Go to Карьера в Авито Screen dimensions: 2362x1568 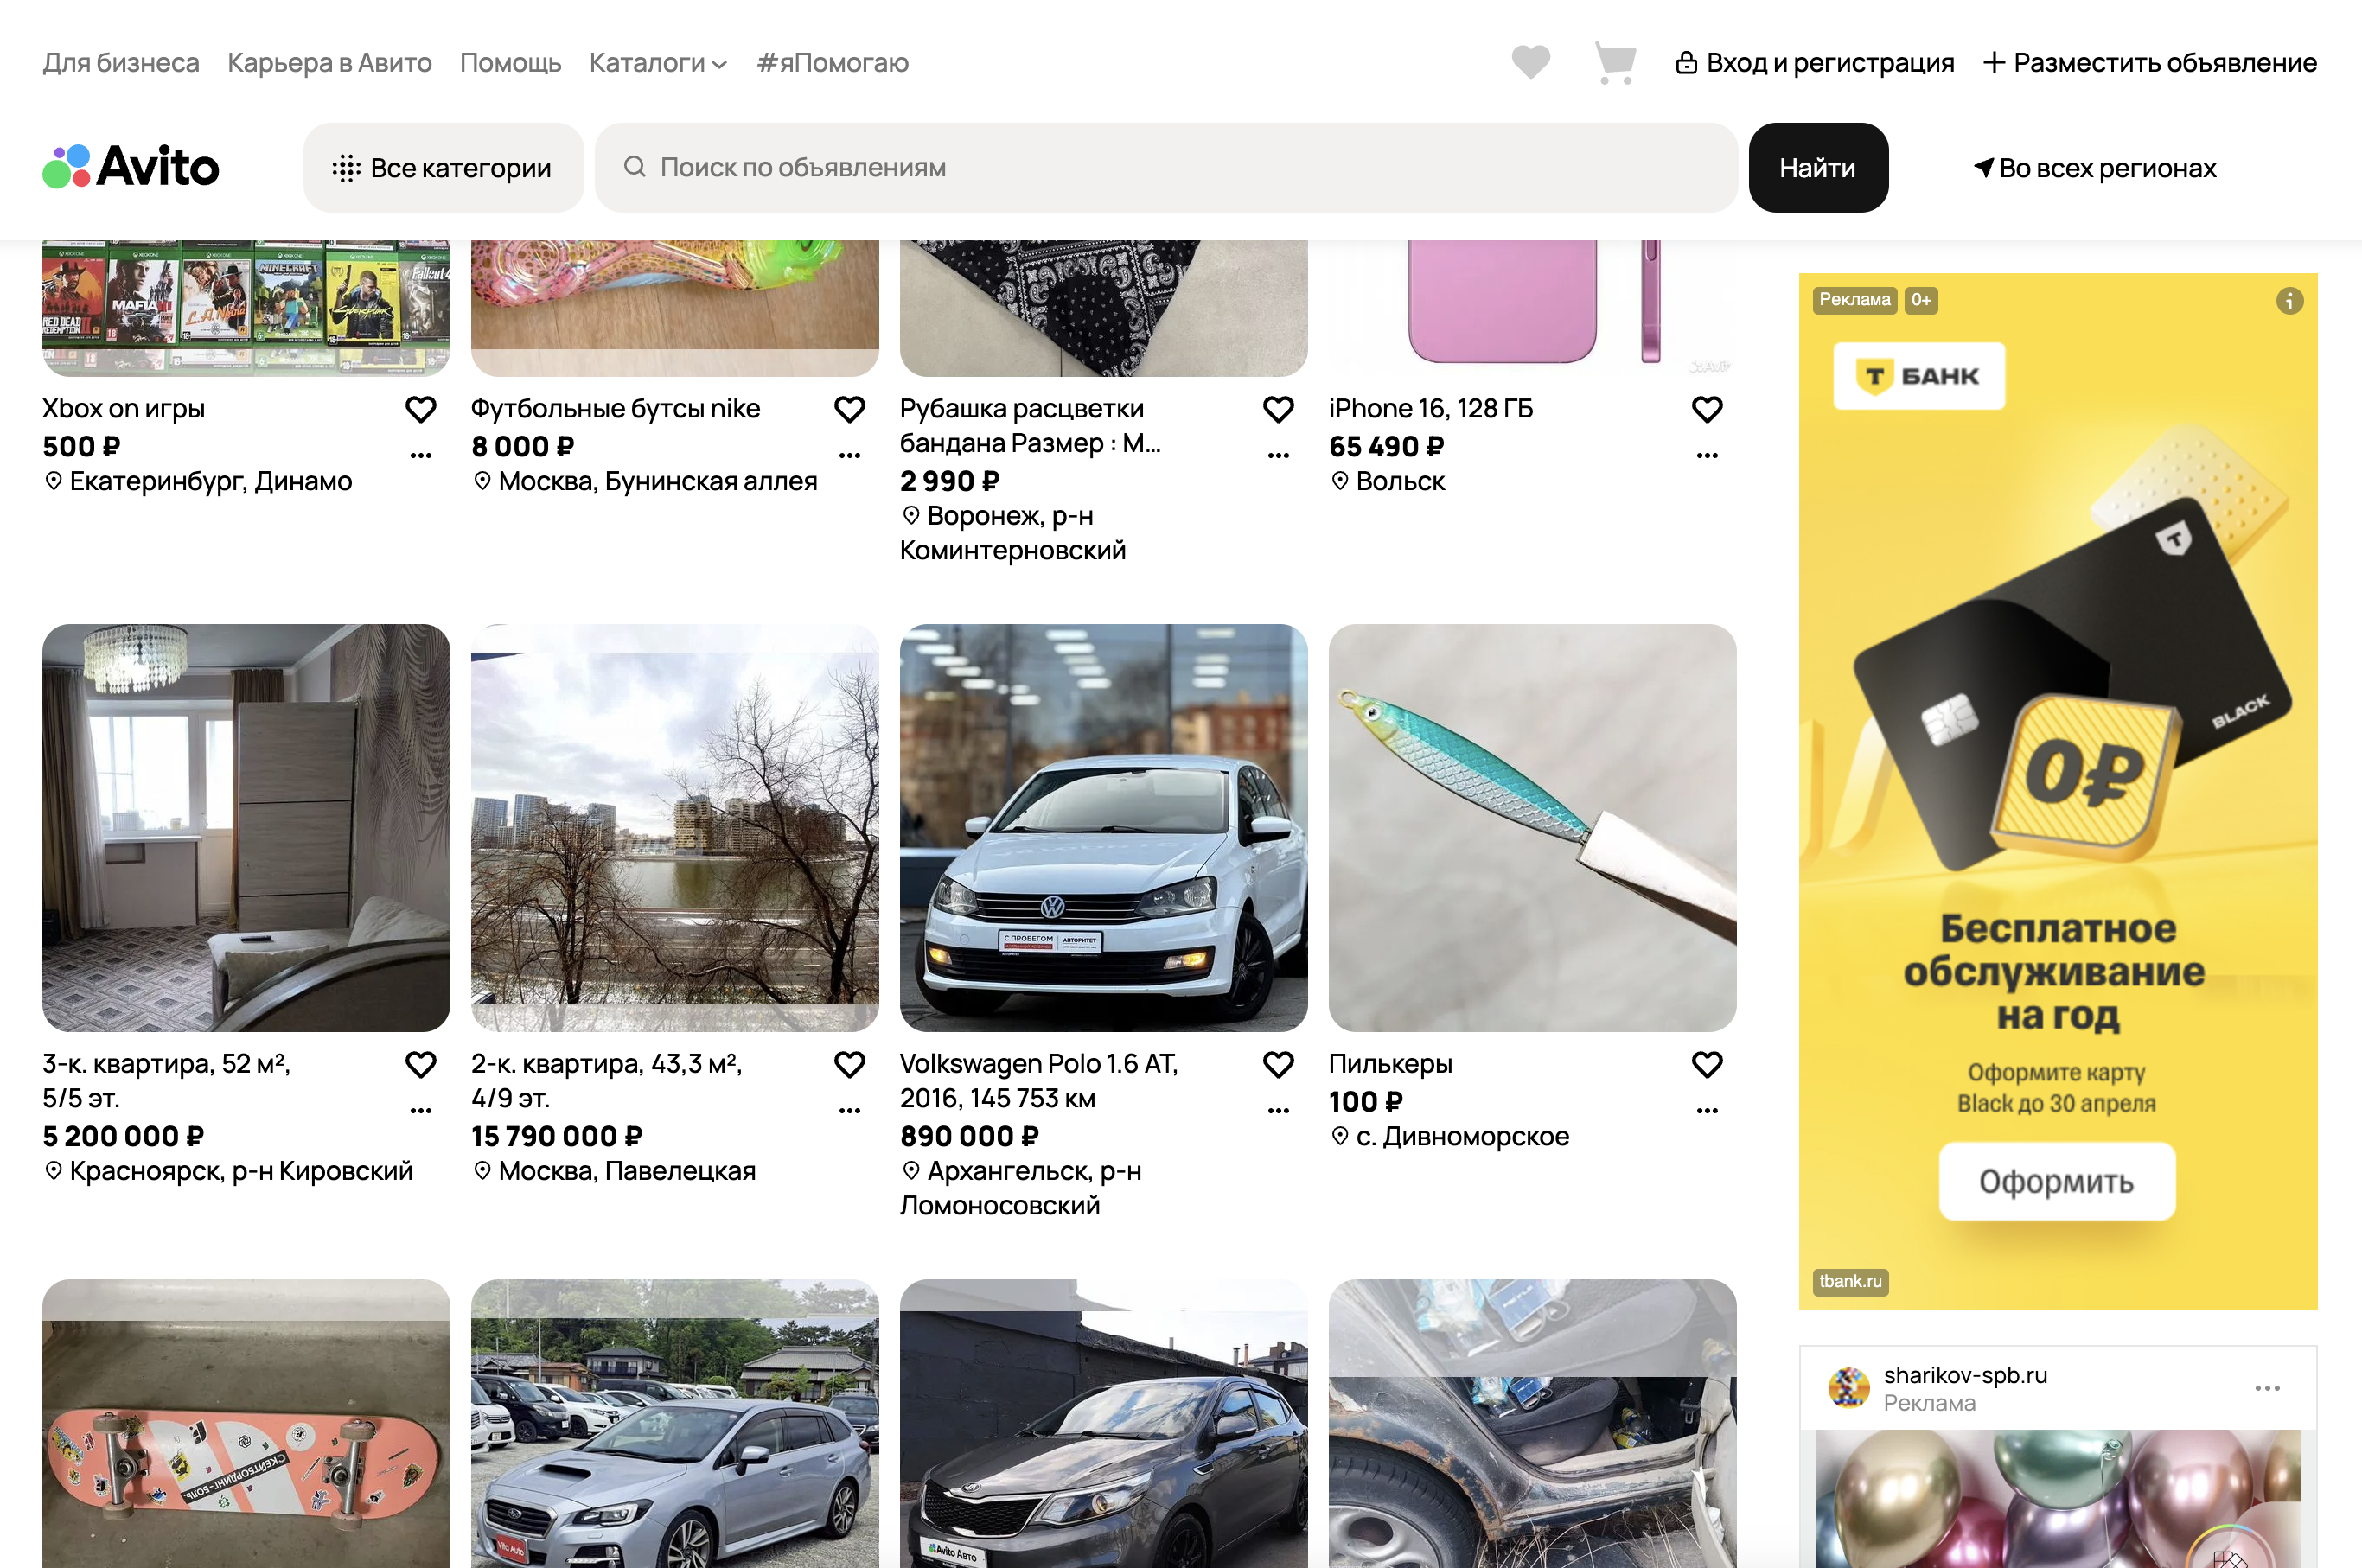tap(329, 63)
